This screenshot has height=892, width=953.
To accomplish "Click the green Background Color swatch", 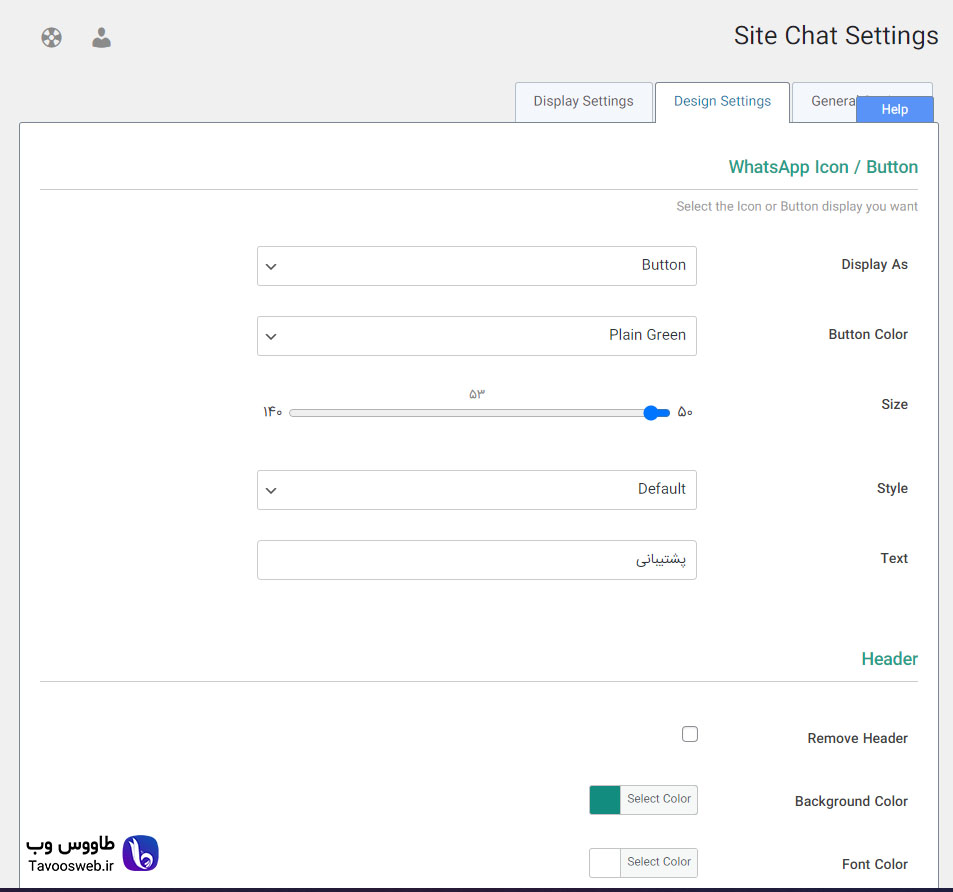I will tap(605, 800).
